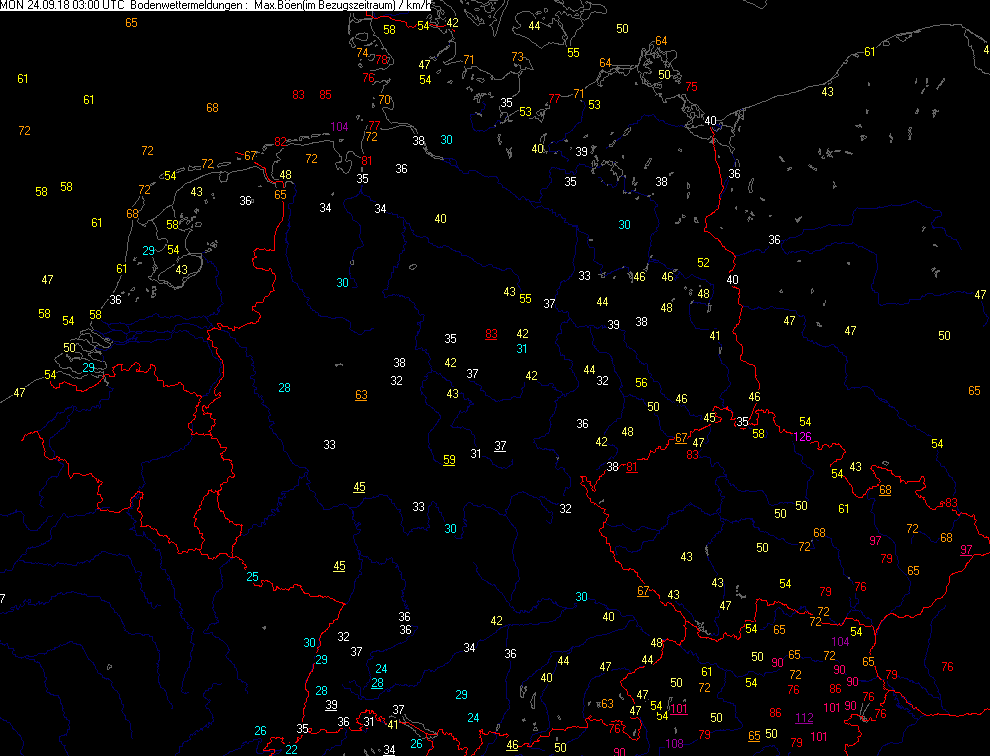The image size is (990, 756).
Task: Click the cyan 22 station value
Action: click(x=291, y=749)
